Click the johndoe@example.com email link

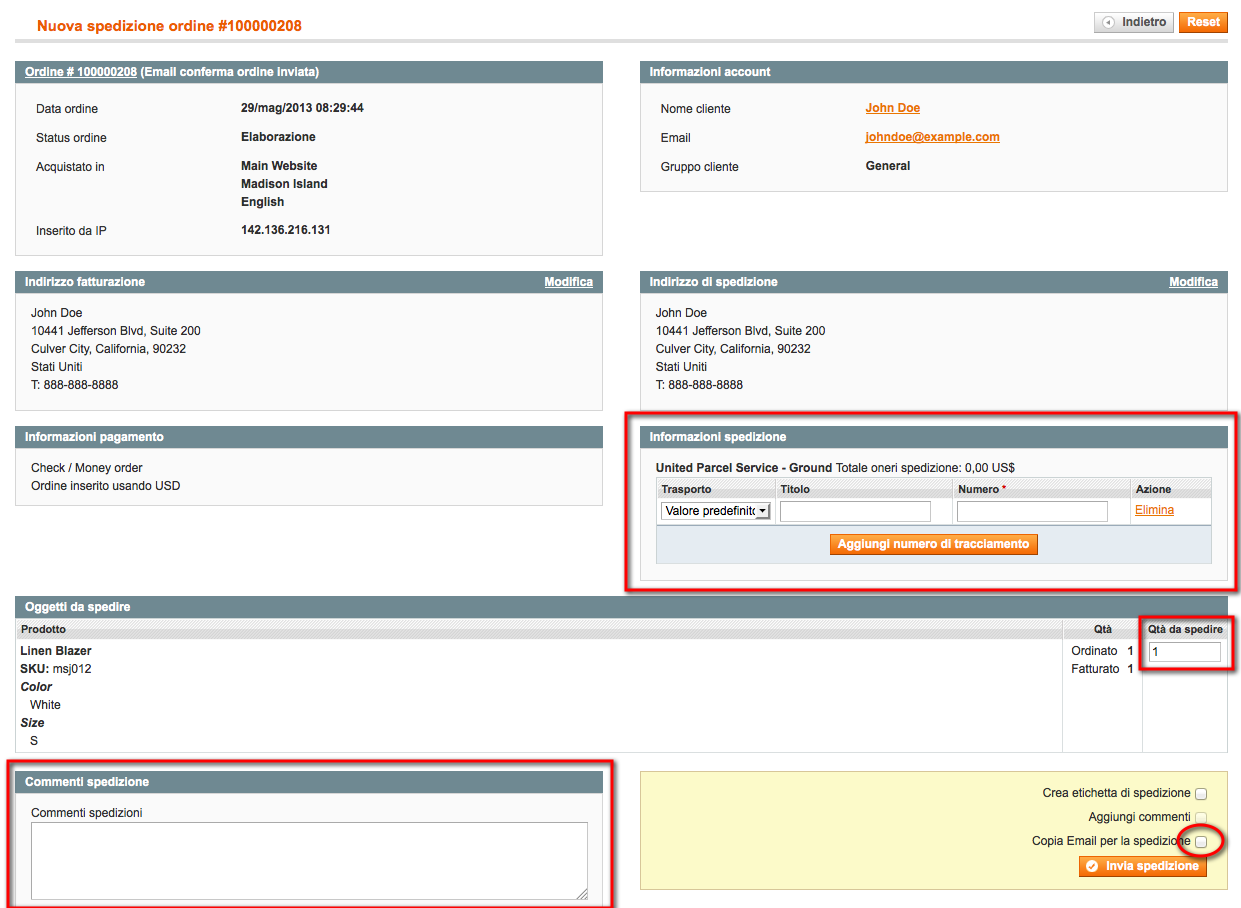[932, 136]
